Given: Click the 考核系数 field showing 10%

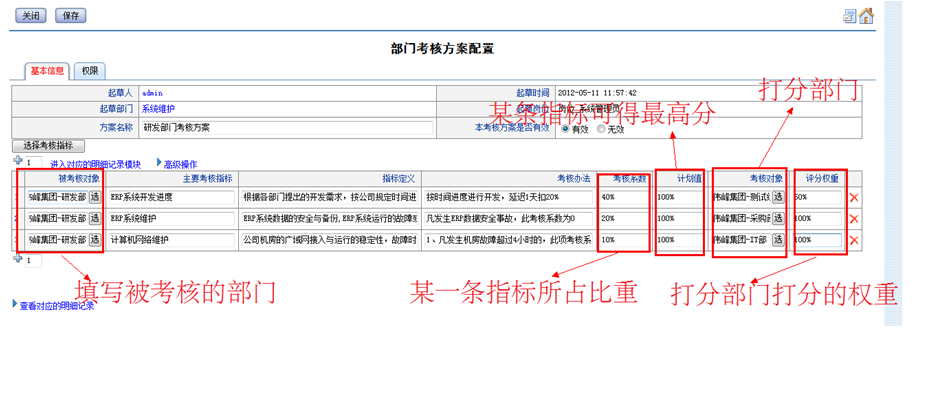Looking at the screenshot, I should [624, 240].
